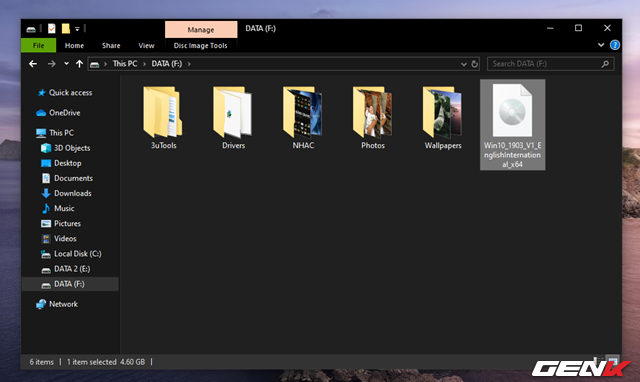Switch to the Home ribbon tab
Viewport: 640px width, 382px height.
[74, 45]
